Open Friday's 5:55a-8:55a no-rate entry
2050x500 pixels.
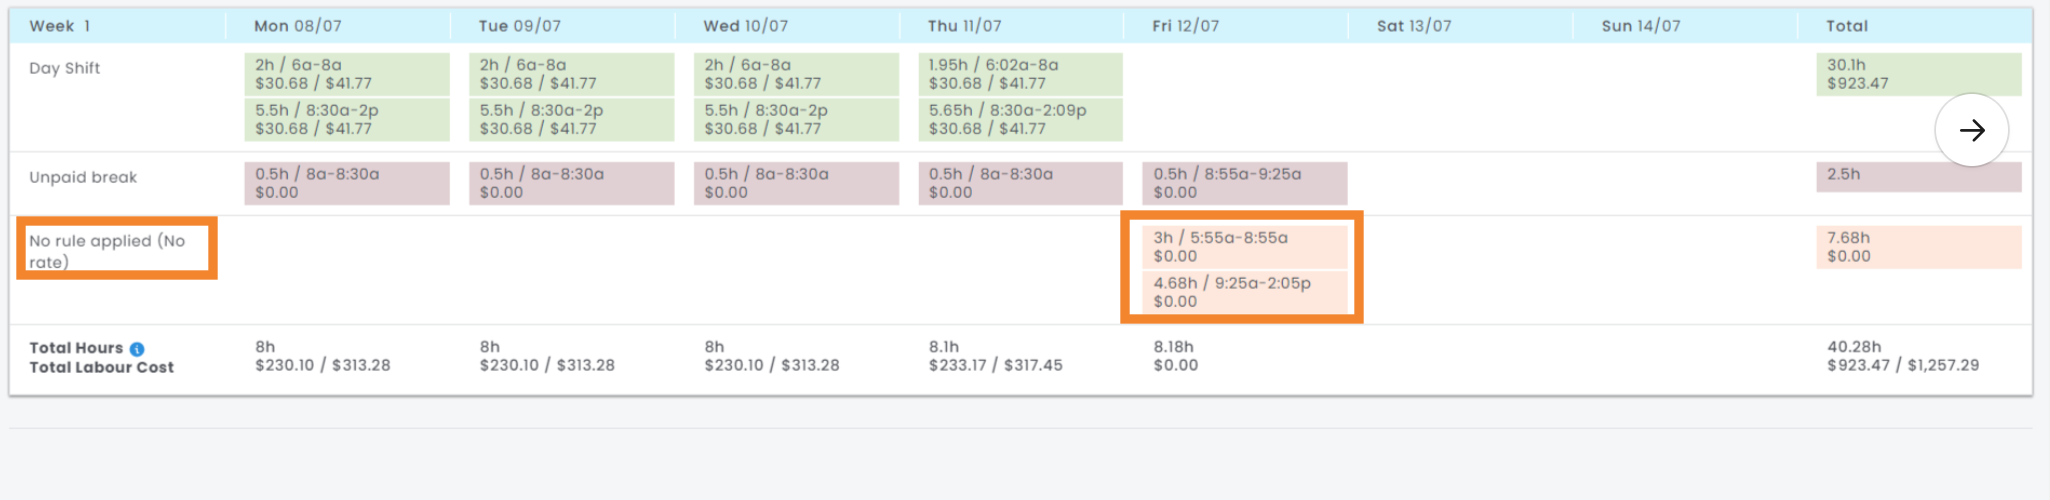pyautogui.click(x=1244, y=247)
